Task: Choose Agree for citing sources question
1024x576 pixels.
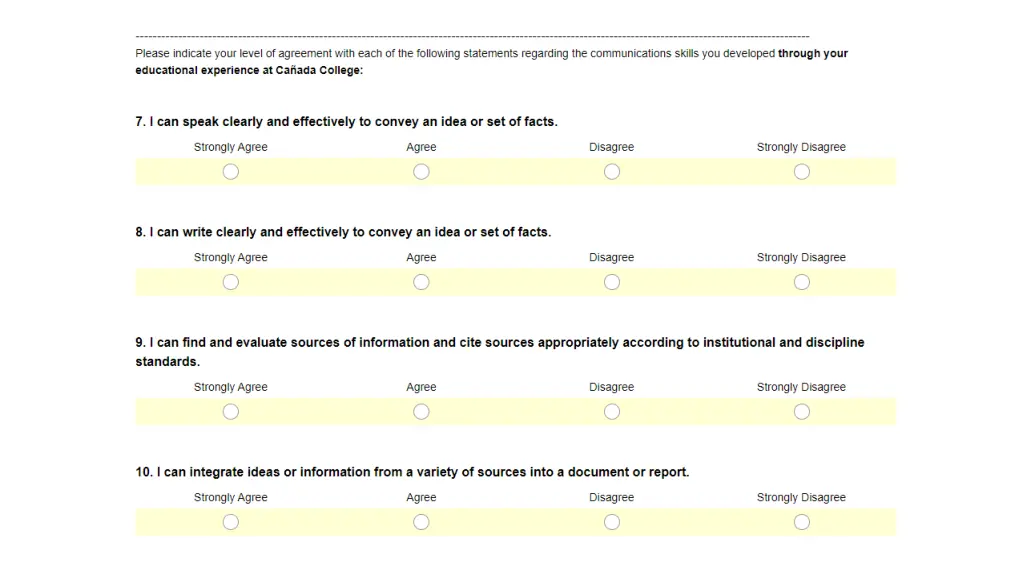Action: [421, 411]
